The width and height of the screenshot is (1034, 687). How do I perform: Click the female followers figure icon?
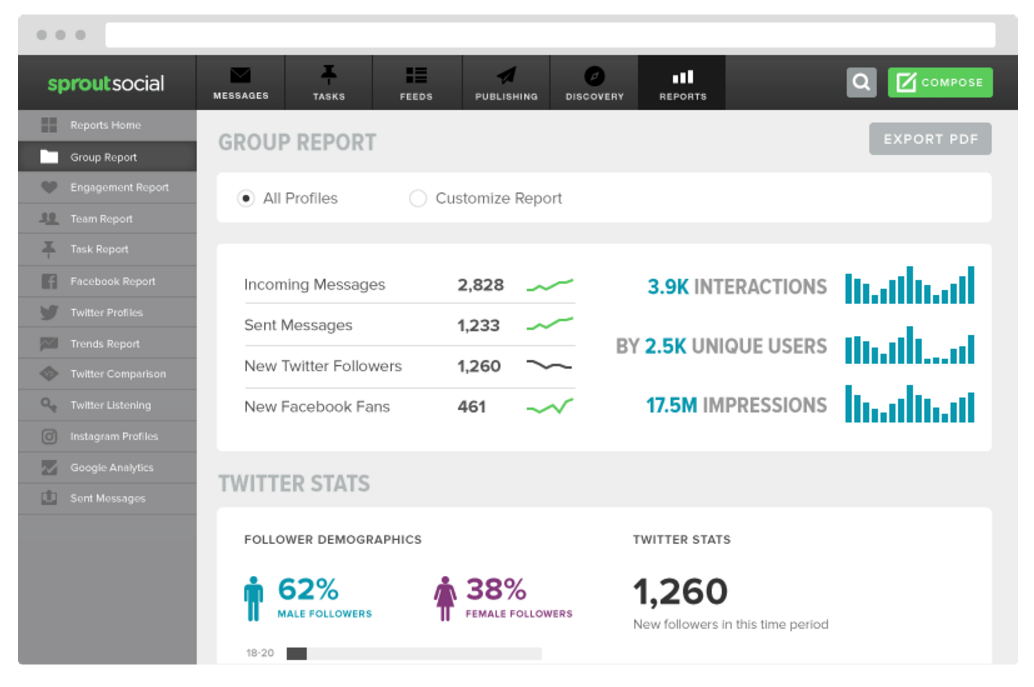point(445,599)
